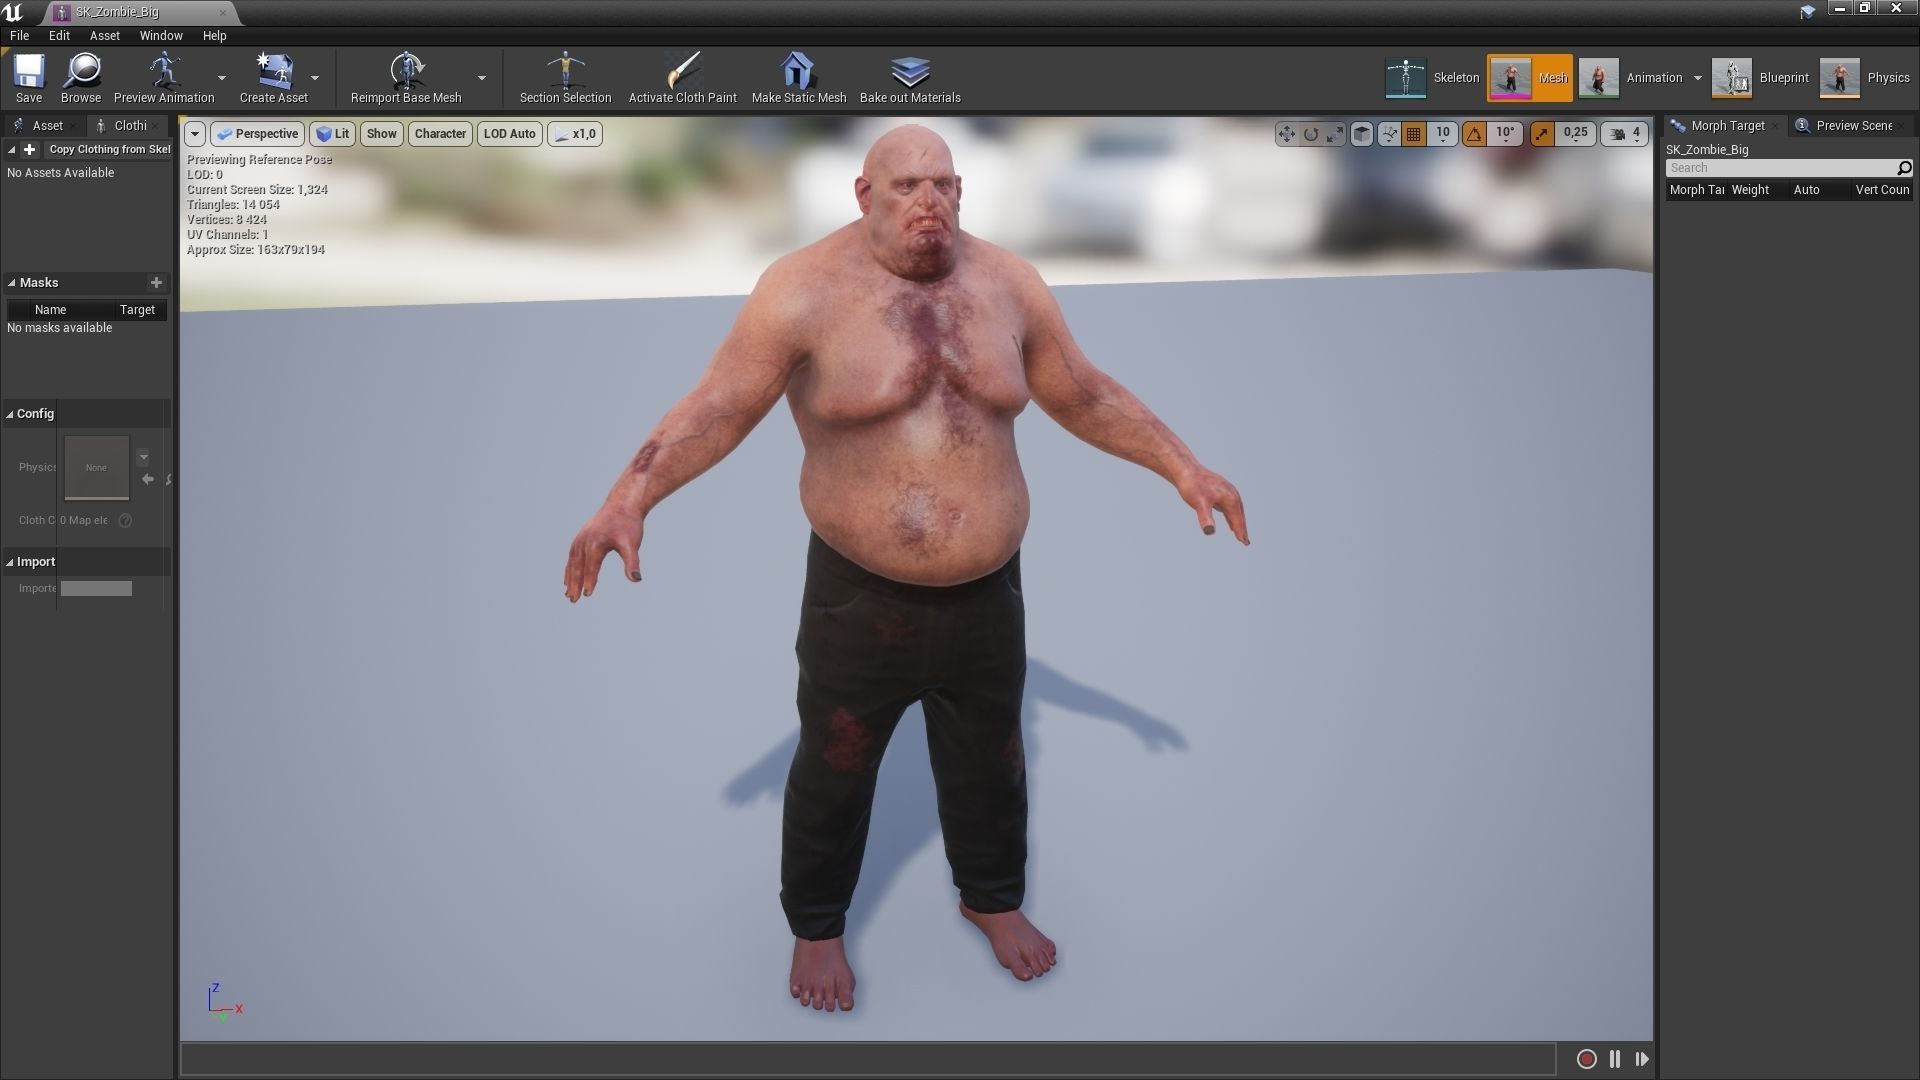Open the Character menu
1920x1080 pixels.
pyautogui.click(x=440, y=134)
